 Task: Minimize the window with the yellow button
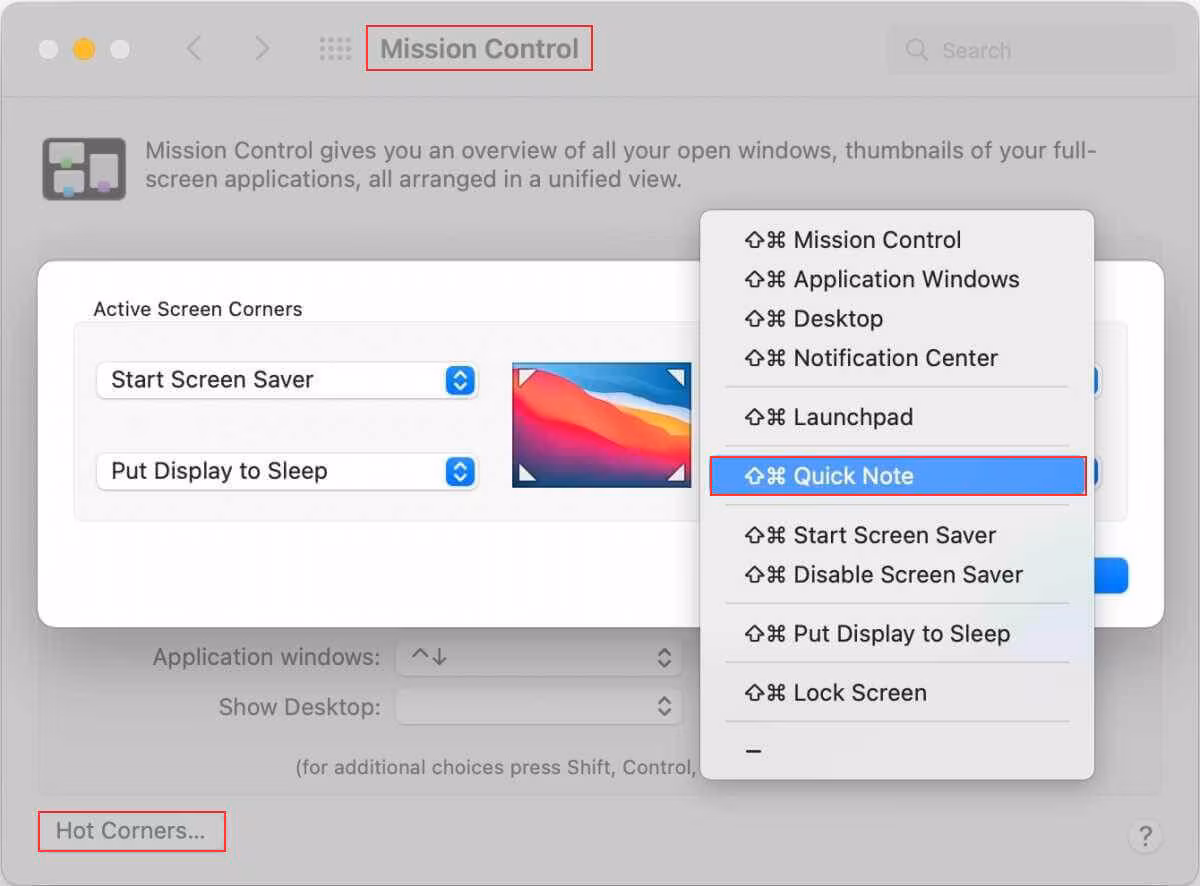coord(84,49)
